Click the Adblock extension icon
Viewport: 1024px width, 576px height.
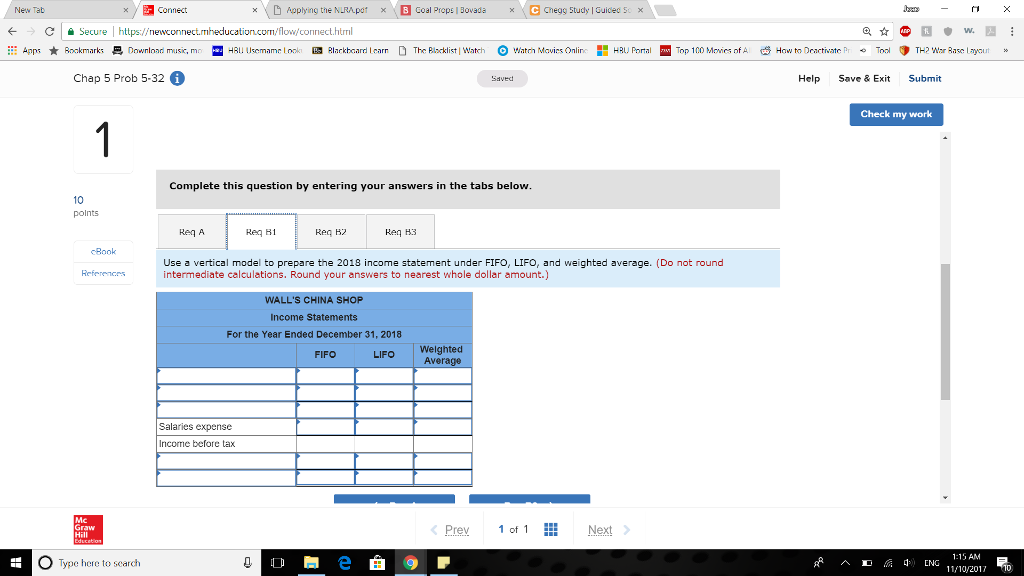click(x=905, y=31)
